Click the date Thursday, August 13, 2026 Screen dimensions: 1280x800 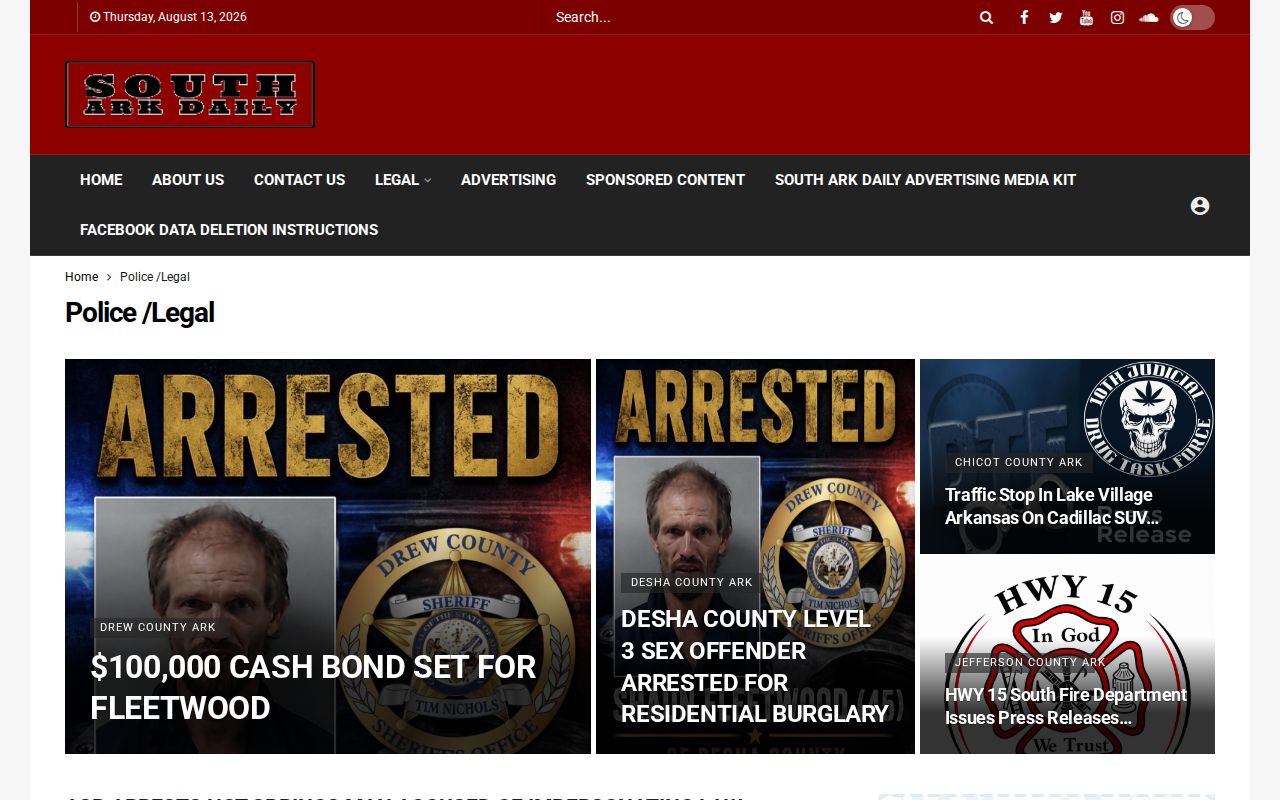pyautogui.click(x=168, y=17)
